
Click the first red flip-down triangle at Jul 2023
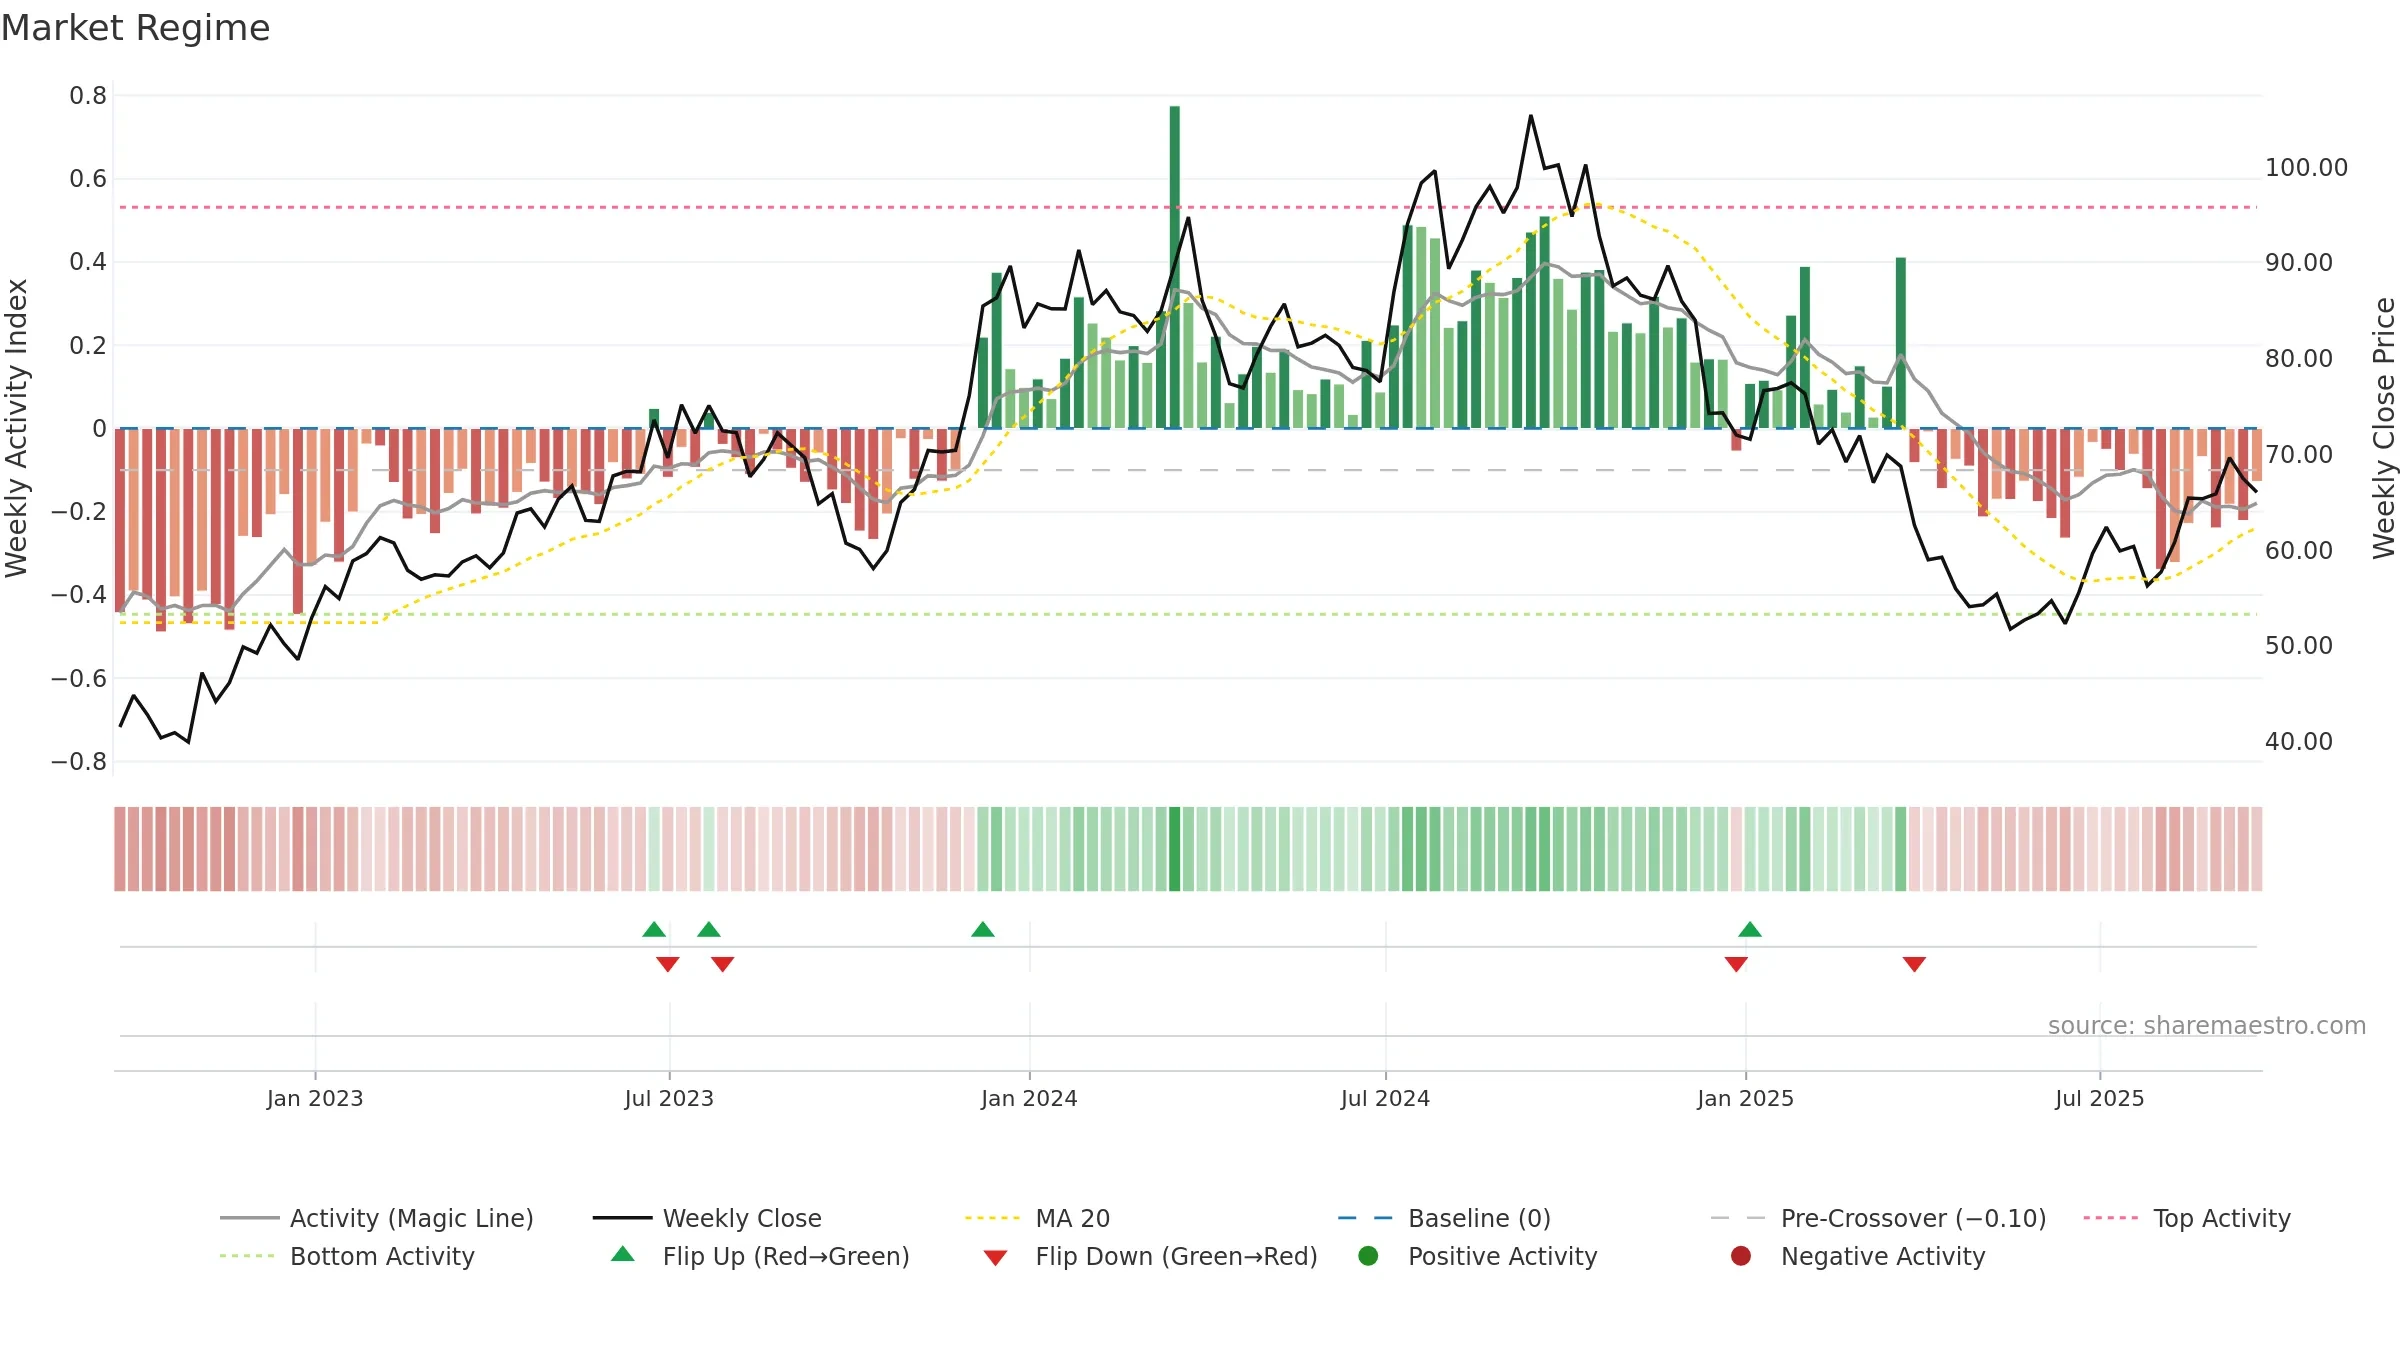point(668,964)
